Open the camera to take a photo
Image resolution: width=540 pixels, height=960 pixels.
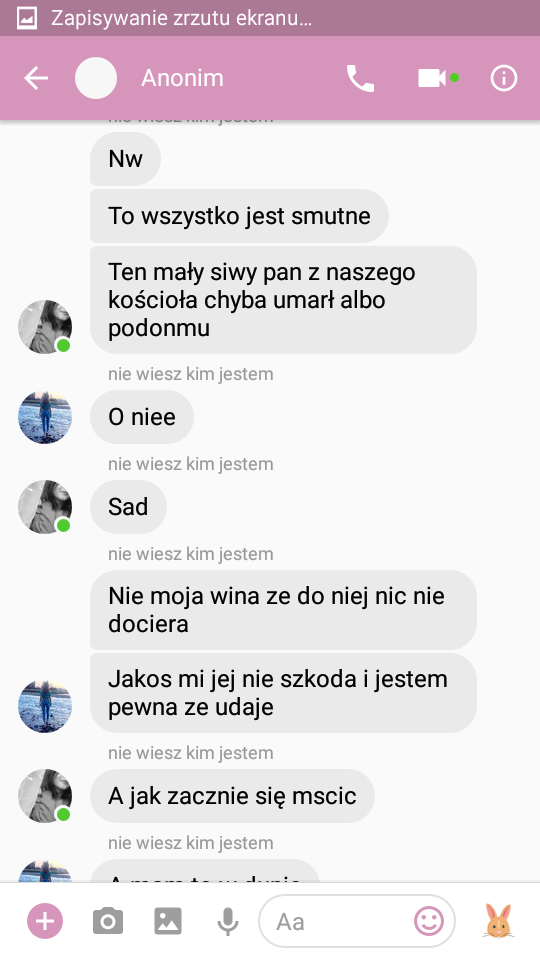[108, 921]
